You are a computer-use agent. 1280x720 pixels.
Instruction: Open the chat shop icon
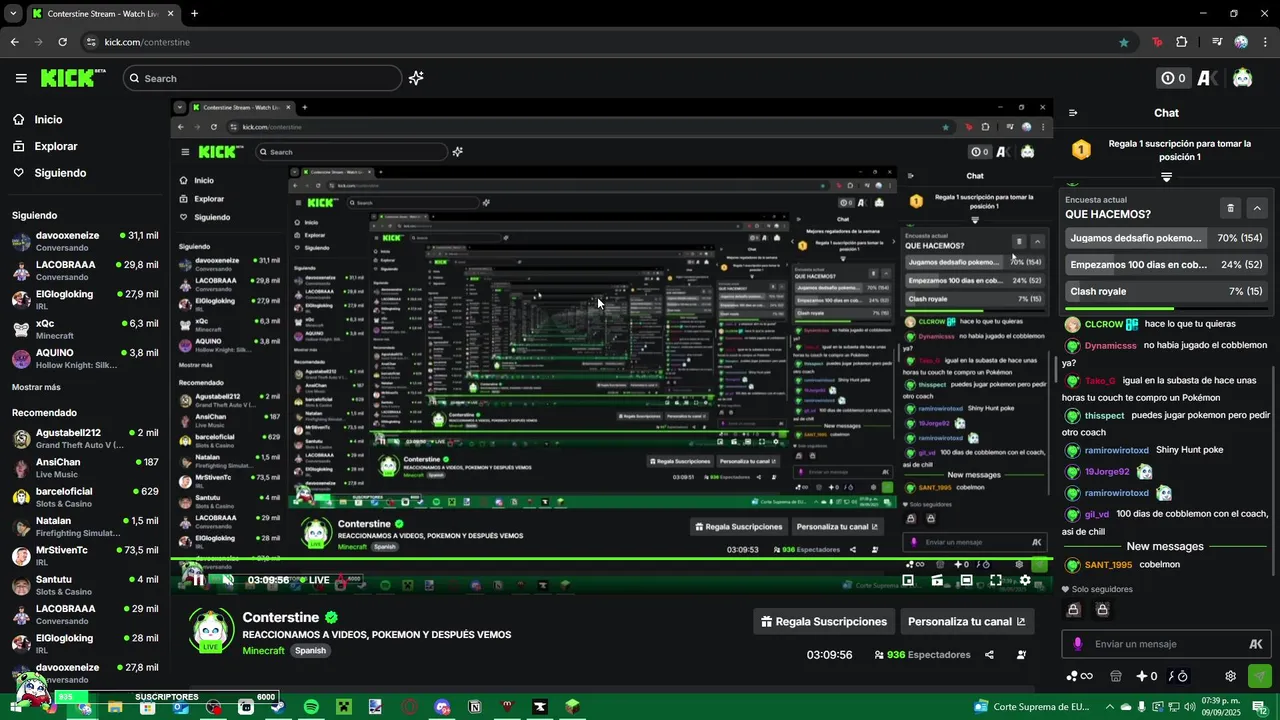click(x=1116, y=676)
